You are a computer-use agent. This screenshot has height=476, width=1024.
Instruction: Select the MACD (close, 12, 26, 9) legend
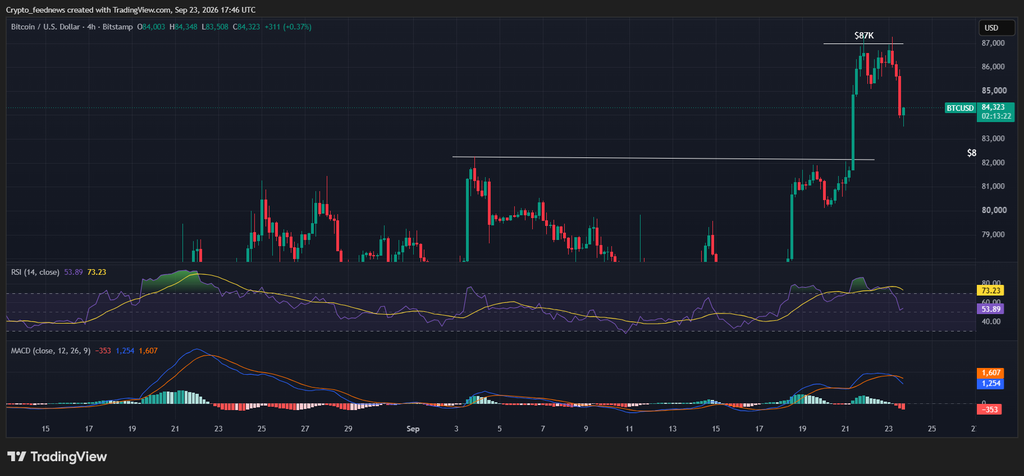(51, 351)
